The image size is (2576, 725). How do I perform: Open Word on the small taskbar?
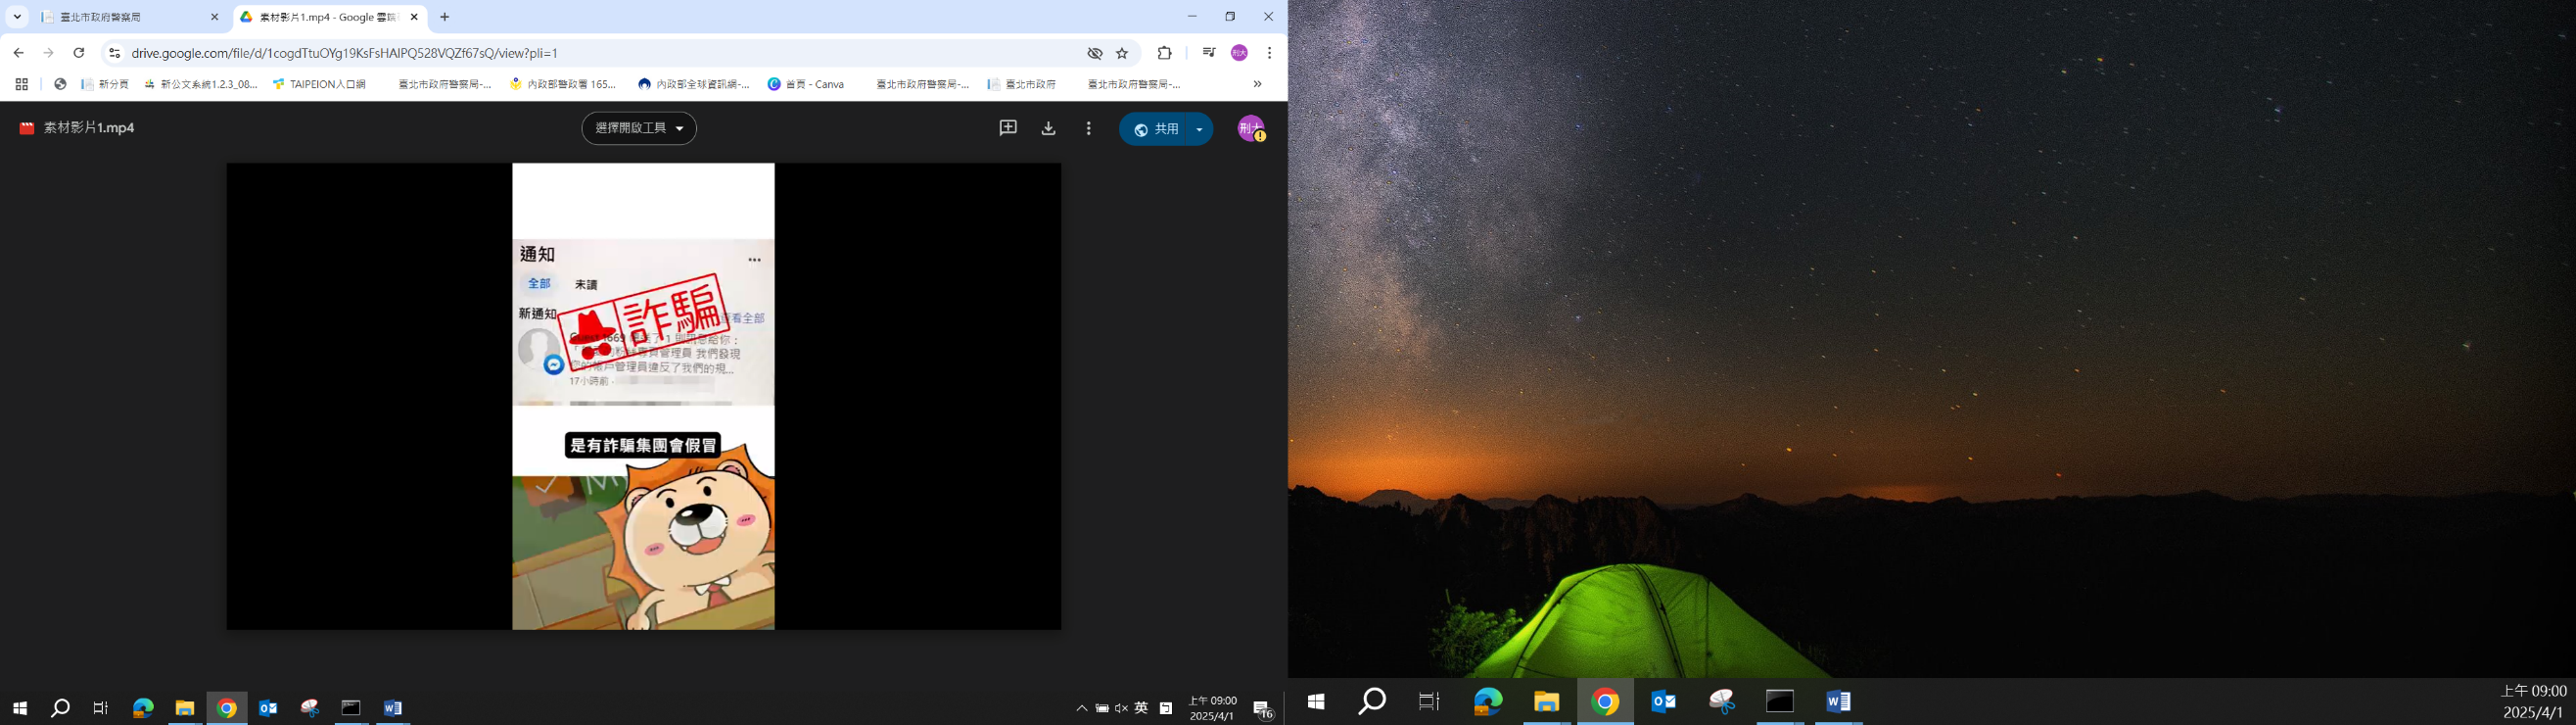point(392,708)
